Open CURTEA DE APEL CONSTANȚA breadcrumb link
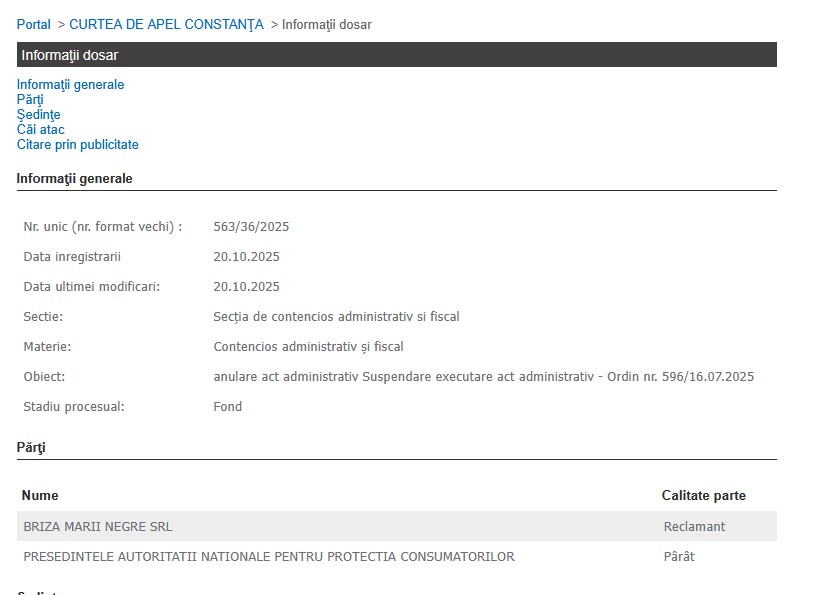The width and height of the screenshot is (837, 595). point(166,24)
